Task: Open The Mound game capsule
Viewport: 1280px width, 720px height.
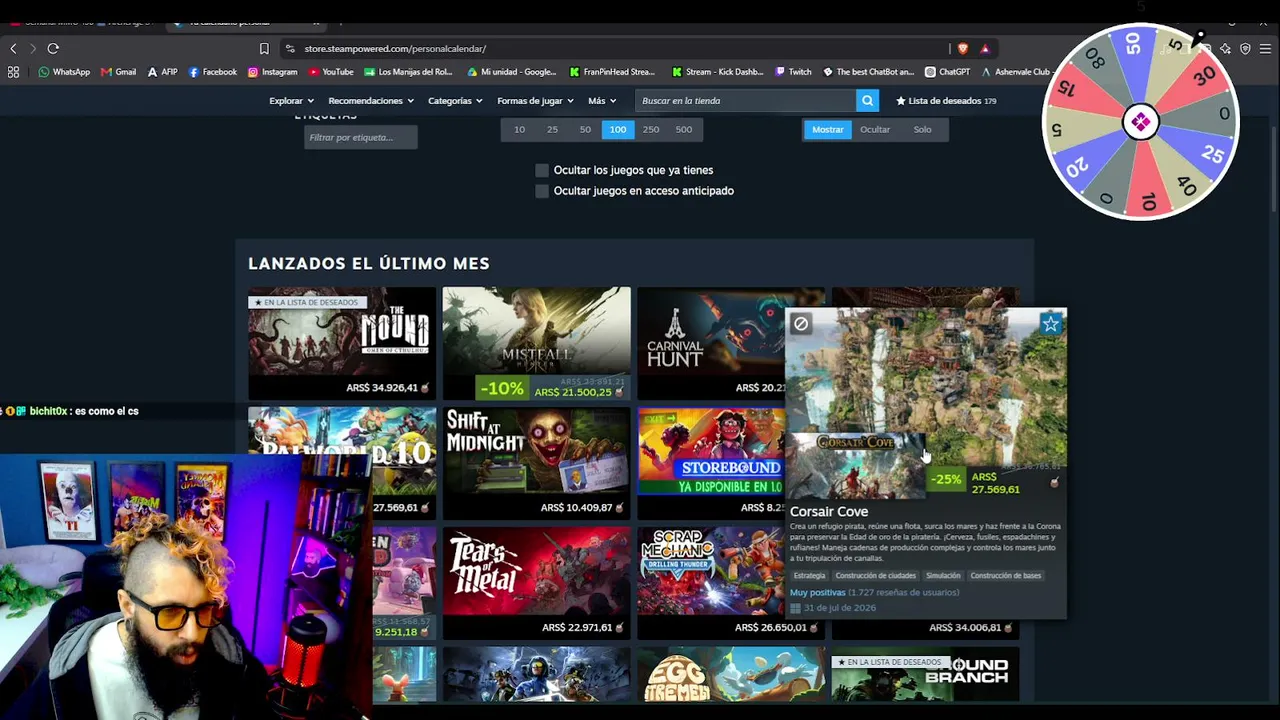Action: coord(342,343)
